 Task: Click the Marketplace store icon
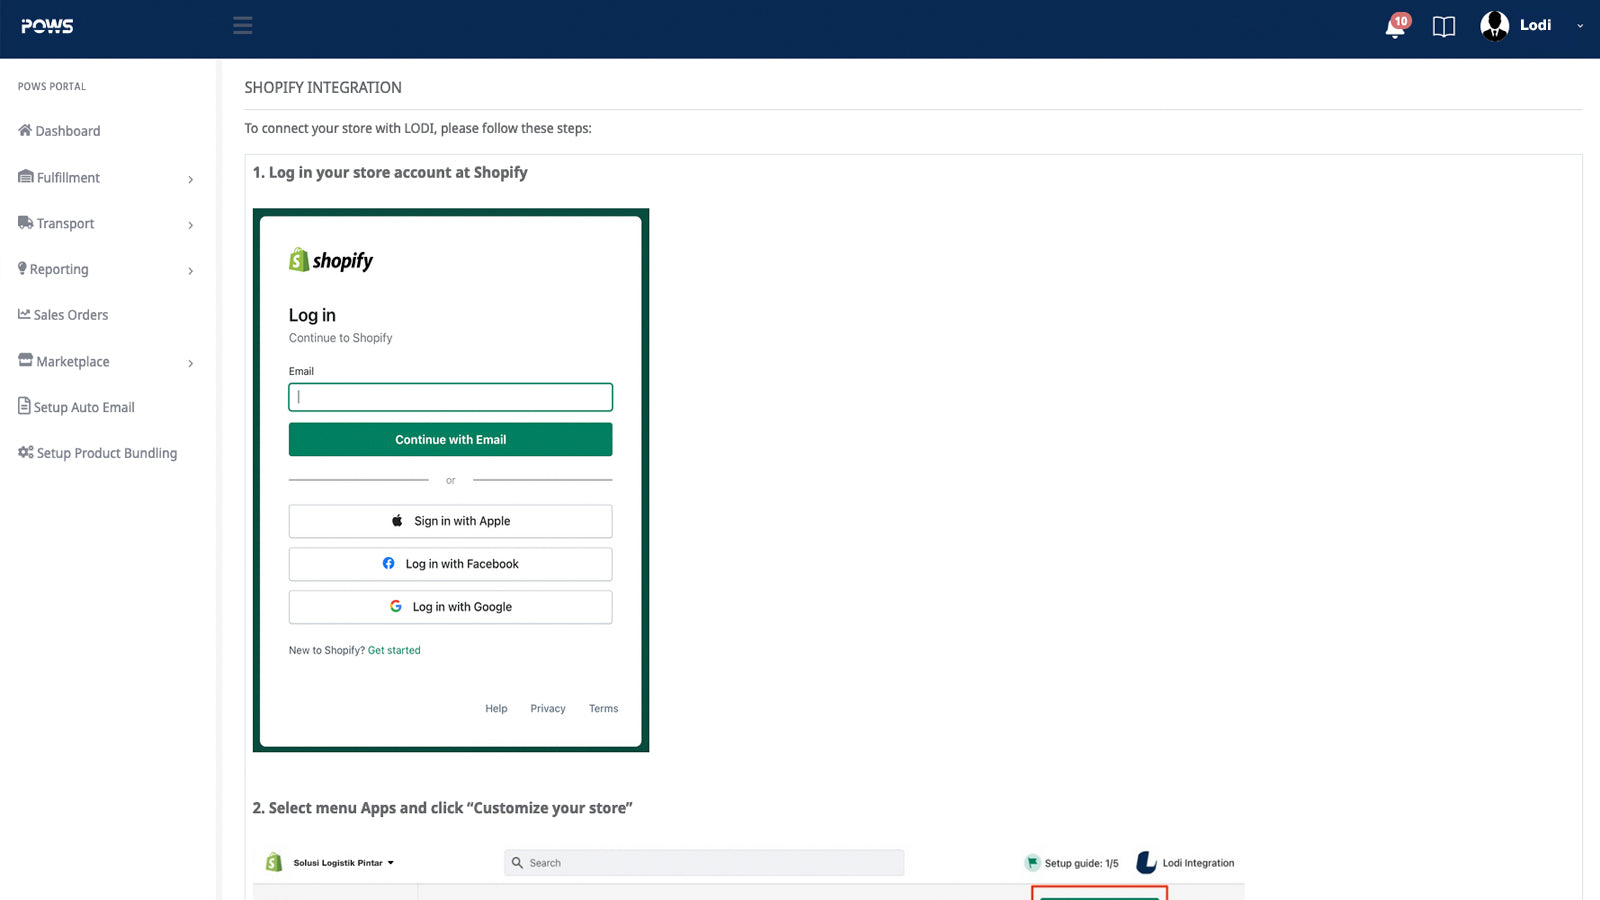pos(26,360)
